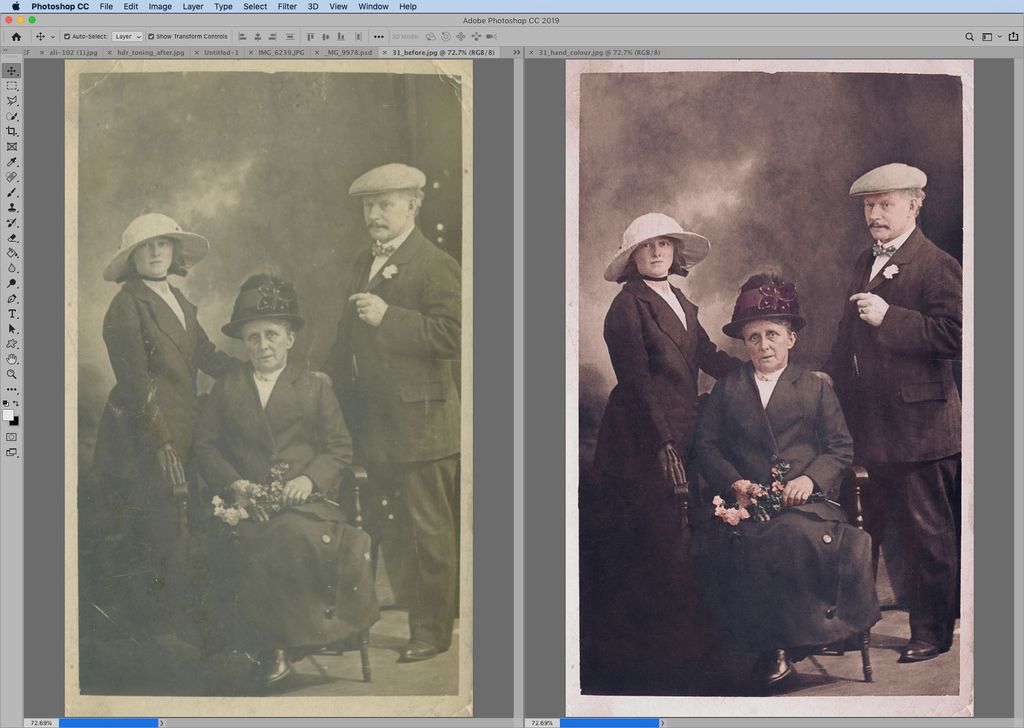The image size is (1024, 728).
Task: Open the Layer selection dropdown
Action: tap(127, 36)
